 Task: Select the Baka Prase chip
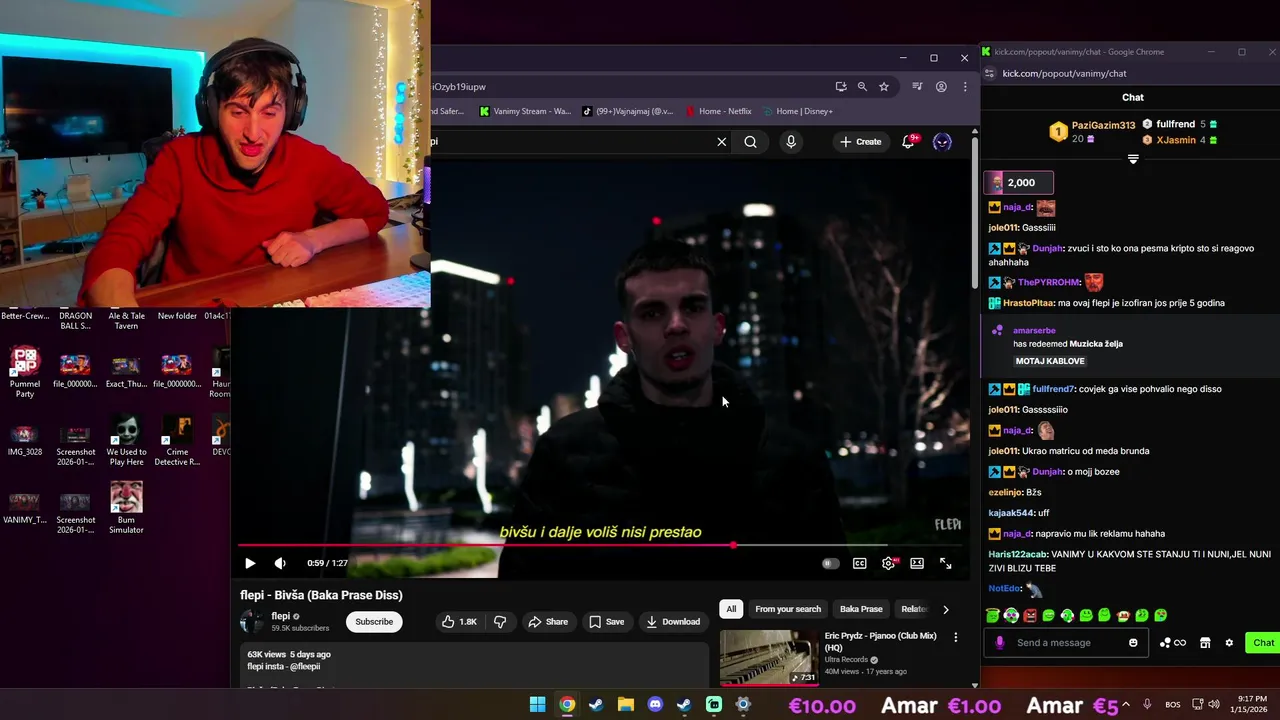click(861, 609)
